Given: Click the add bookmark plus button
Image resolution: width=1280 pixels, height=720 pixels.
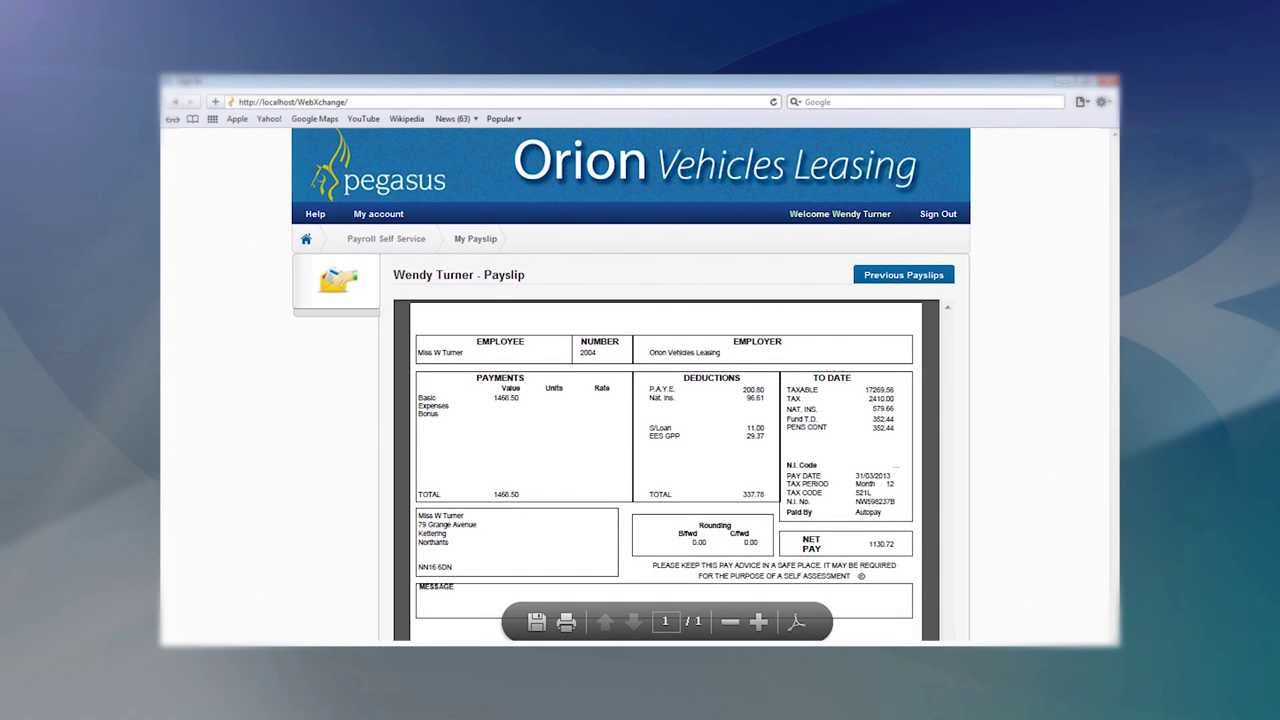Looking at the screenshot, I should 215,102.
